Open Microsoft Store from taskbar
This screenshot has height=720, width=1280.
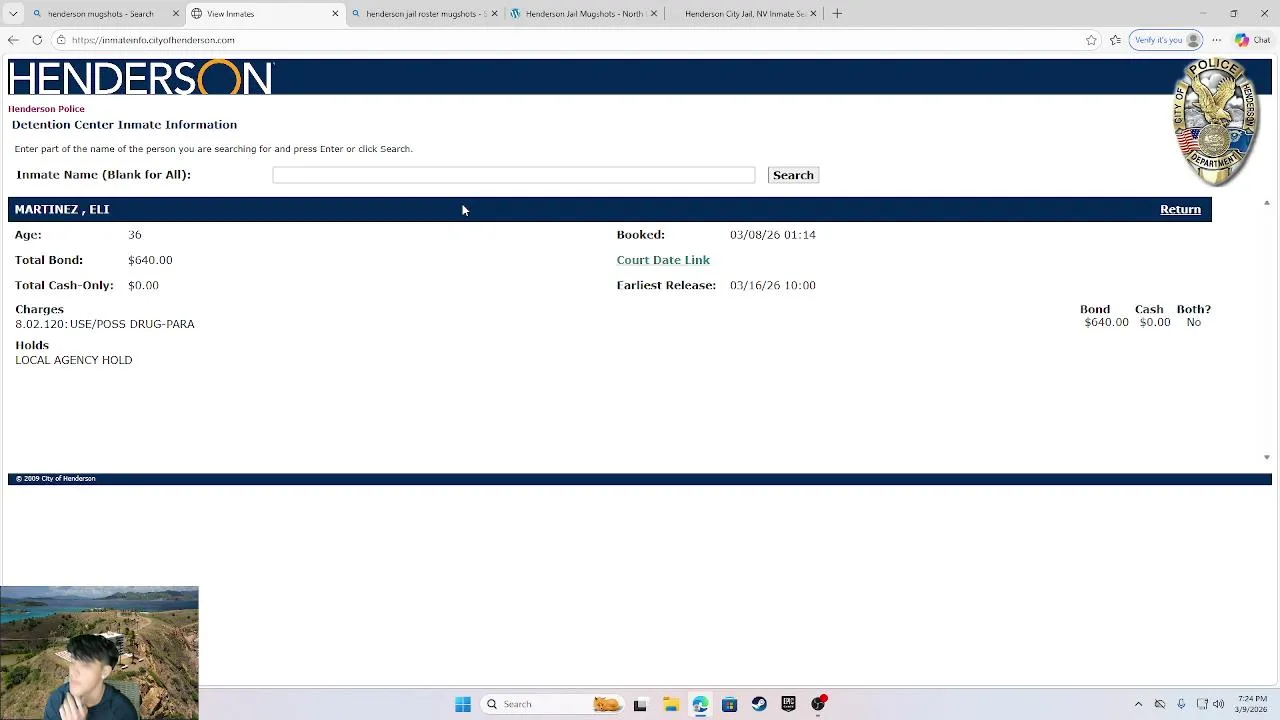(729, 704)
